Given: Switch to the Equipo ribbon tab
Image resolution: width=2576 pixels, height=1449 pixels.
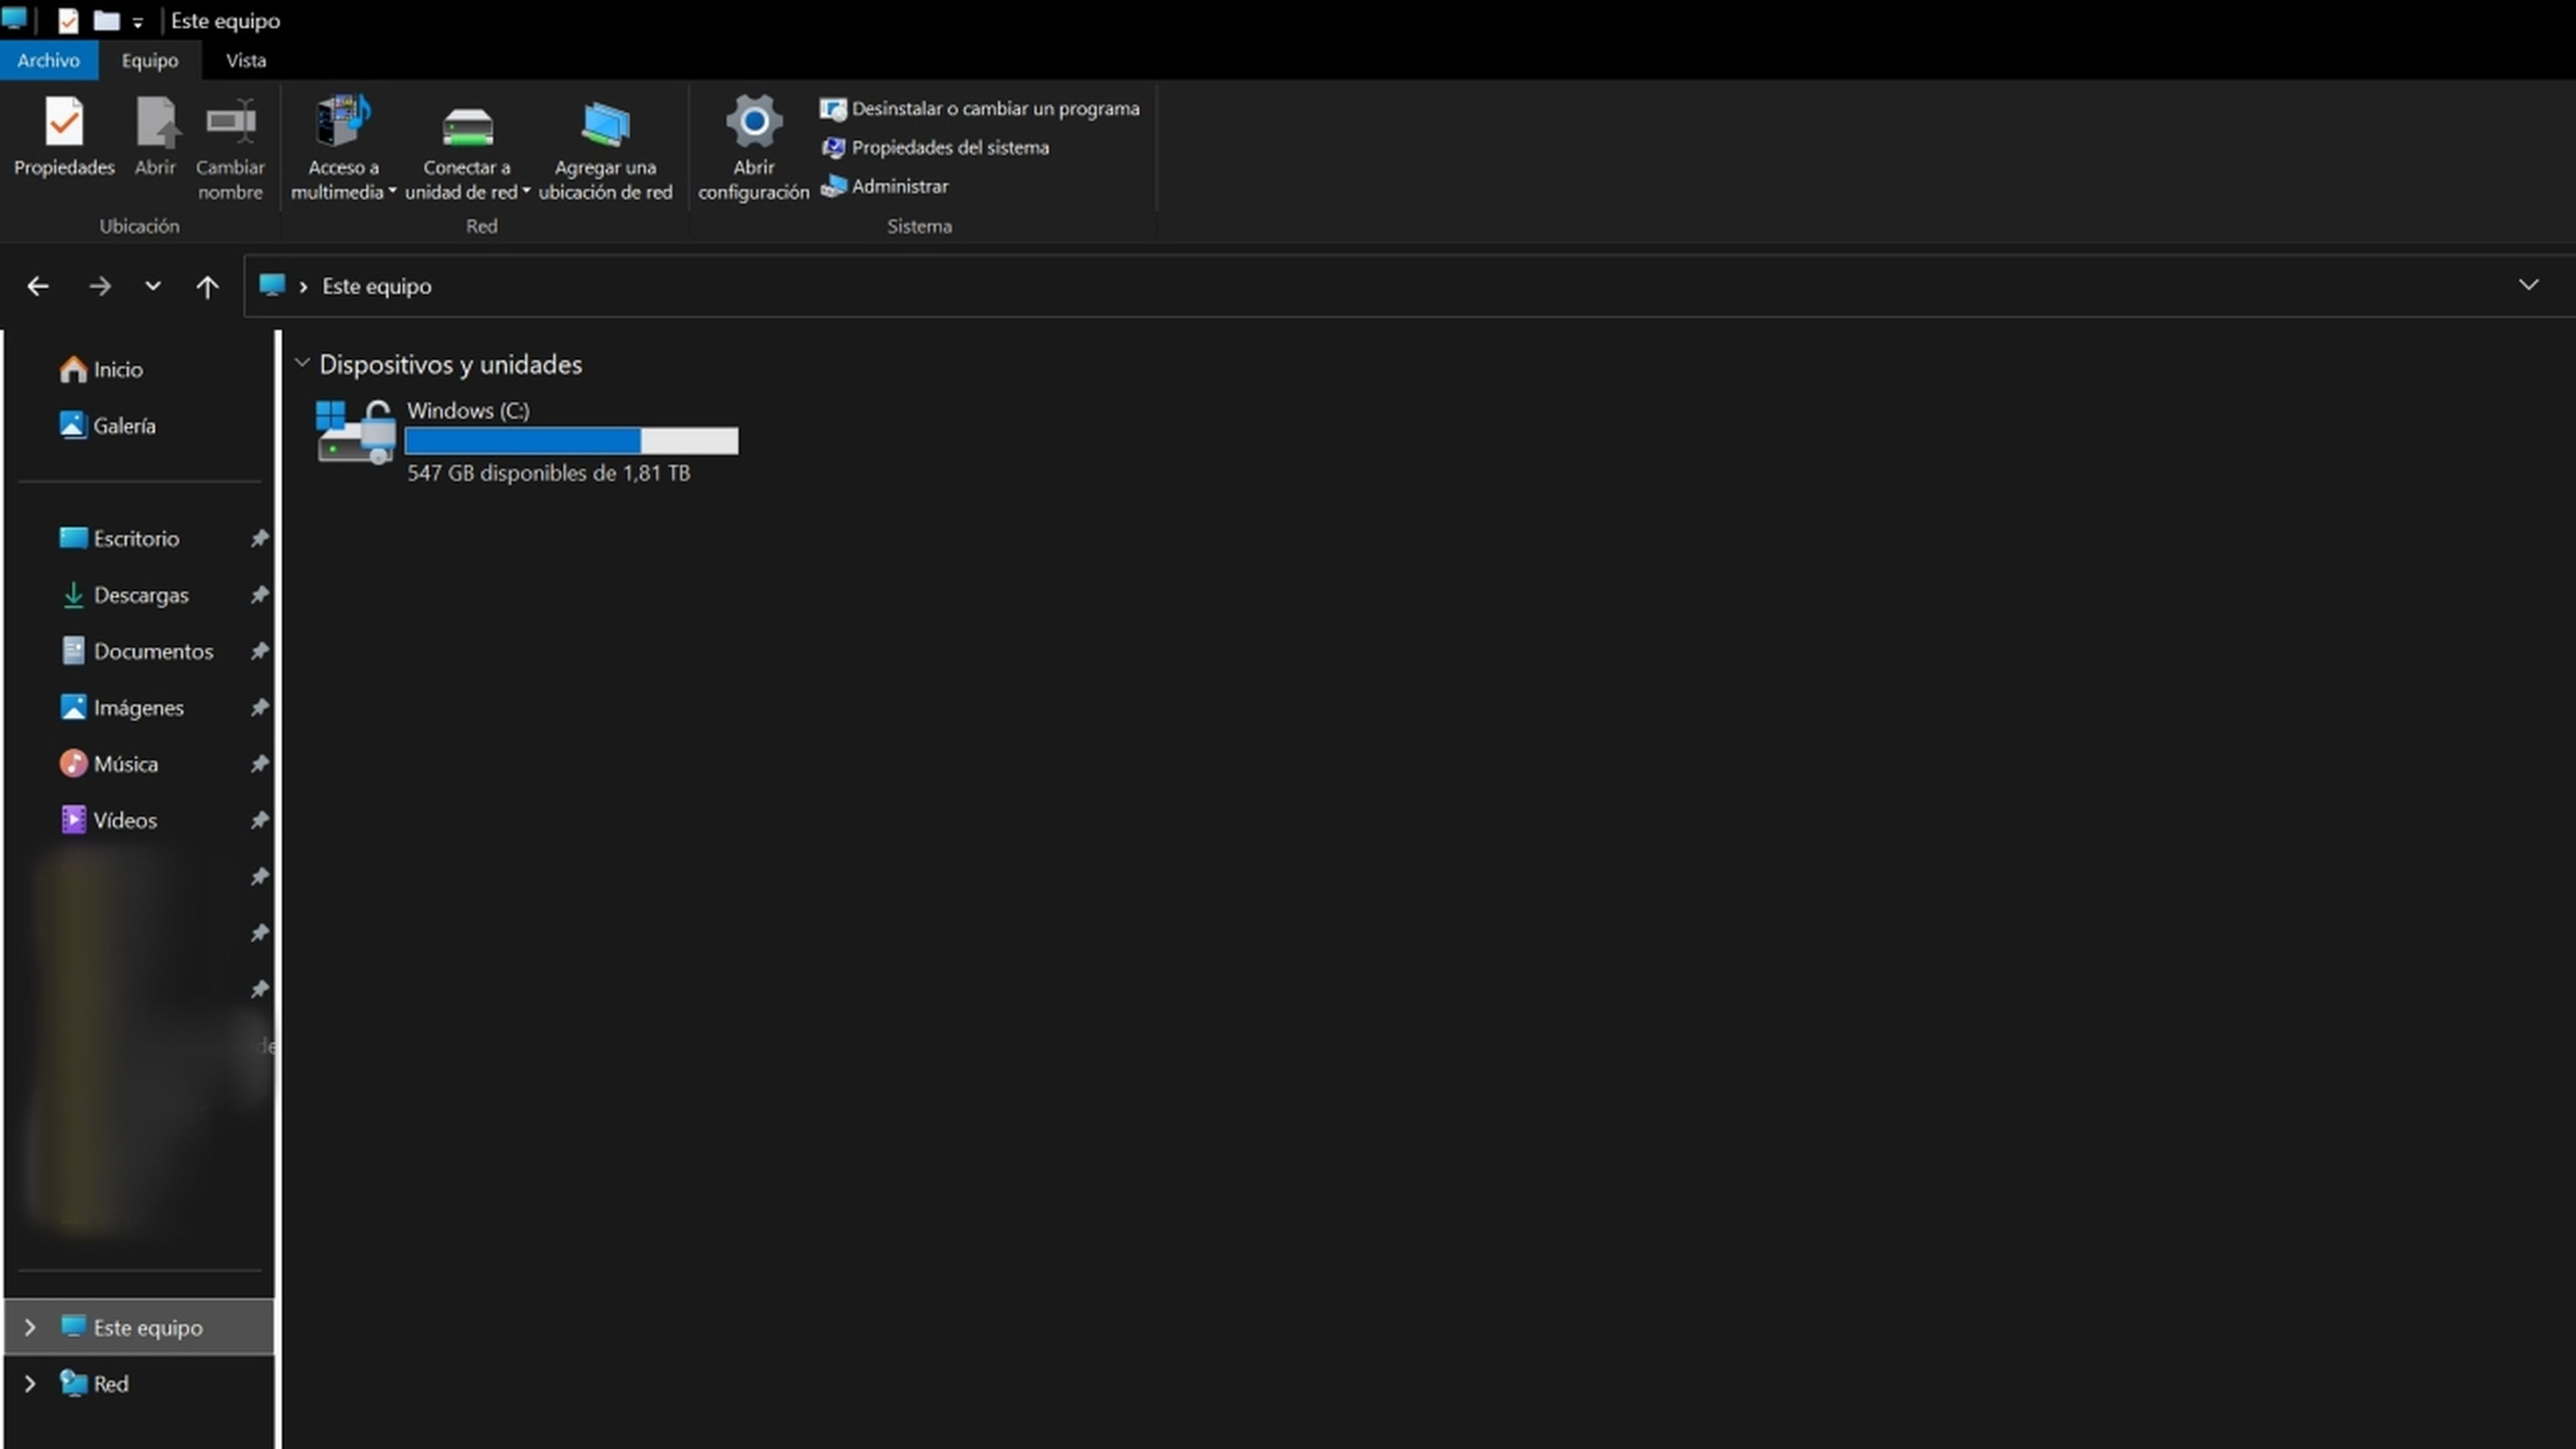Looking at the screenshot, I should tap(150, 60).
